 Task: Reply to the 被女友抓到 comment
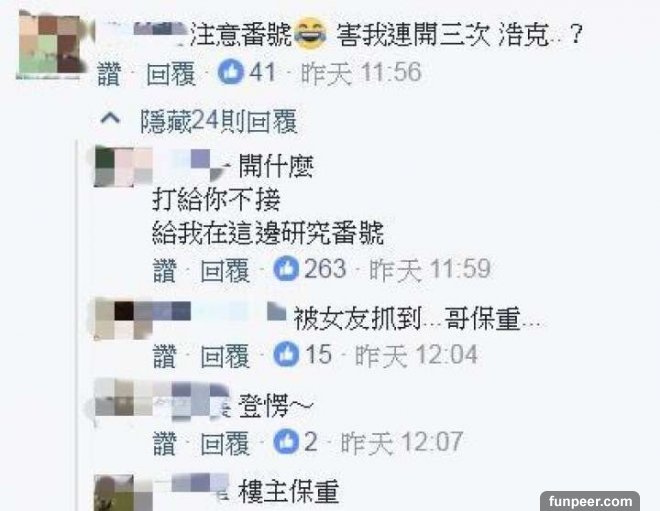(225, 356)
